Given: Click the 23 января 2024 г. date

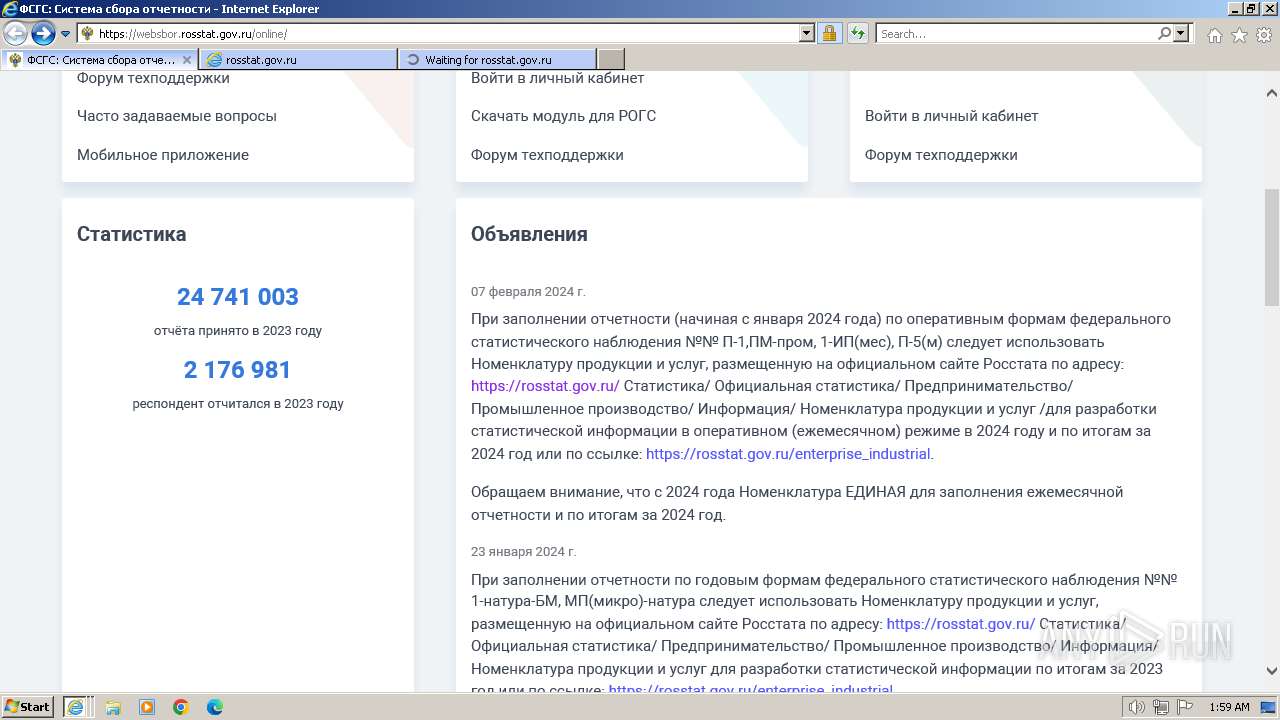Looking at the screenshot, I should [524, 552].
